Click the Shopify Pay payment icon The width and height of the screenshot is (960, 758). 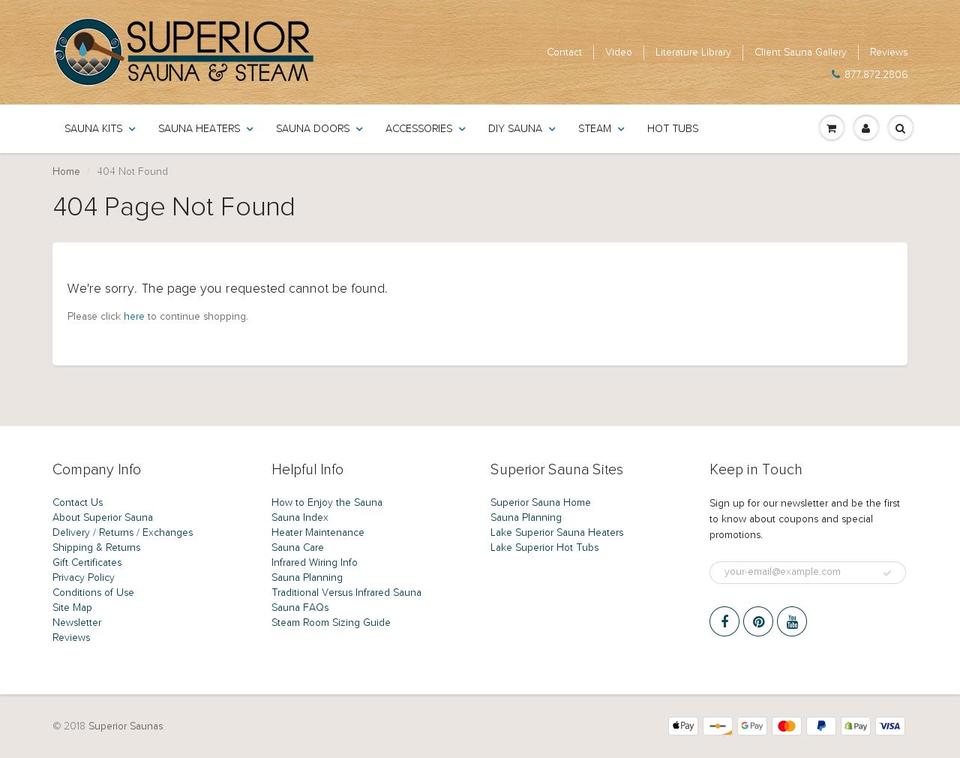point(855,726)
